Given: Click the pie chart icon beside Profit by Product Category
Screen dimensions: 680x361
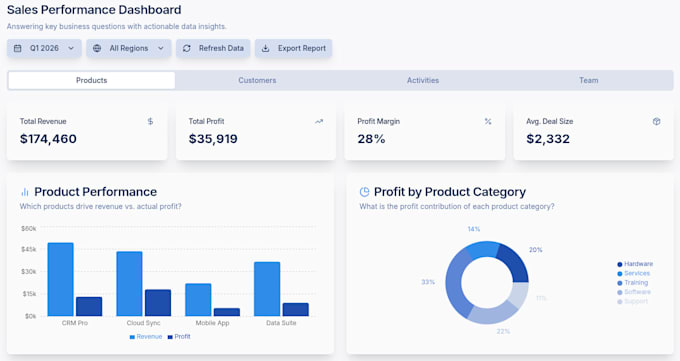Looking at the screenshot, I should coord(364,192).
